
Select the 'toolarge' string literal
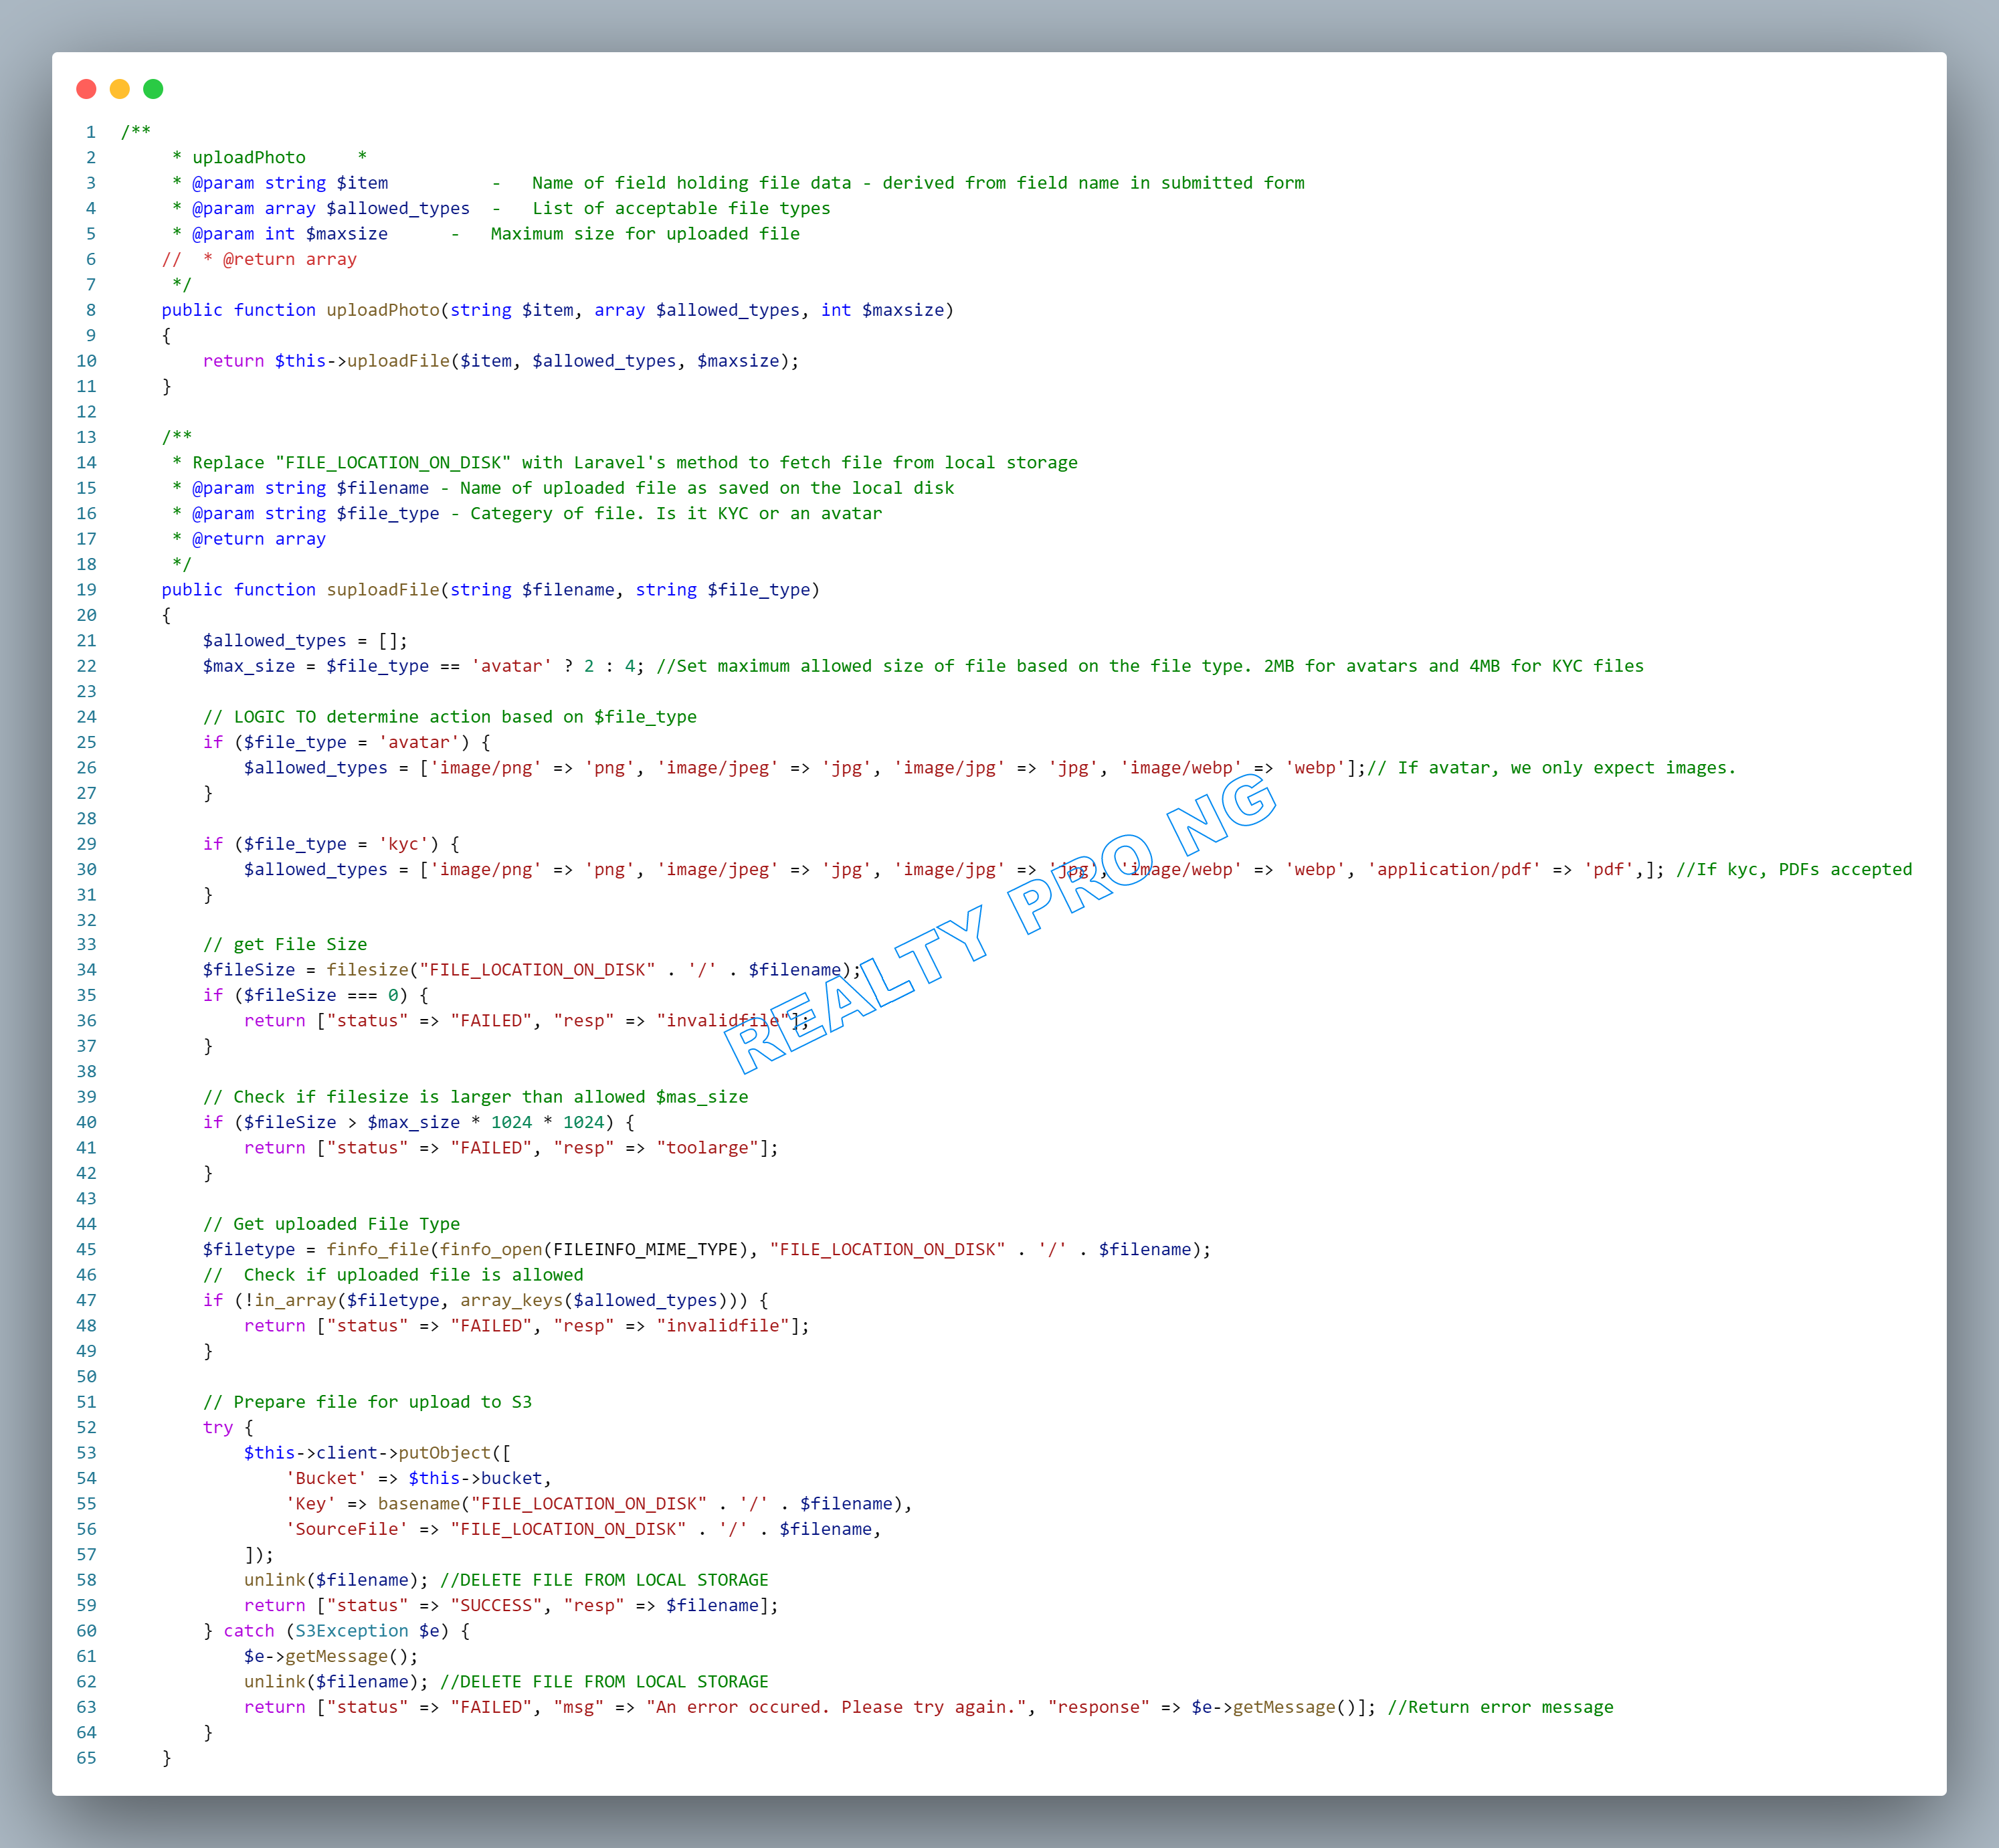(x=708, y=1148)
